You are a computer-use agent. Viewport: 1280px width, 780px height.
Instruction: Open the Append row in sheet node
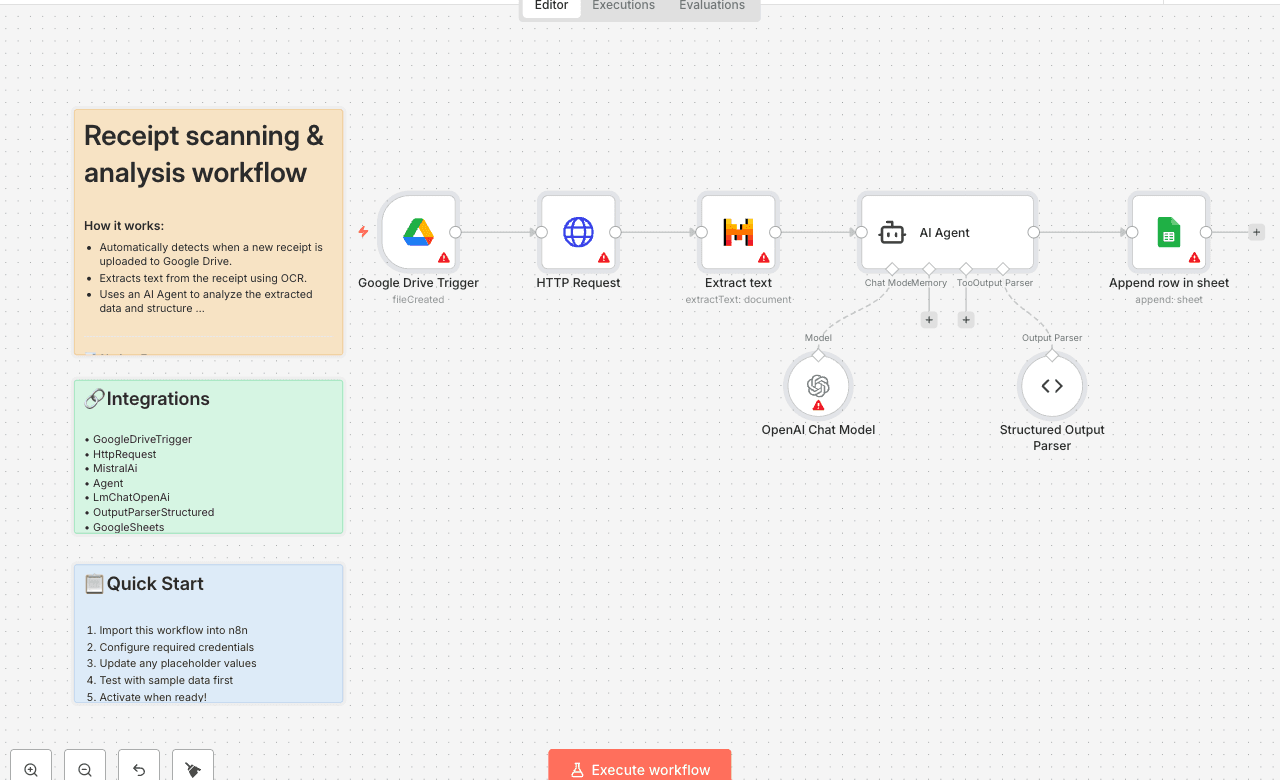(1168, 232)
